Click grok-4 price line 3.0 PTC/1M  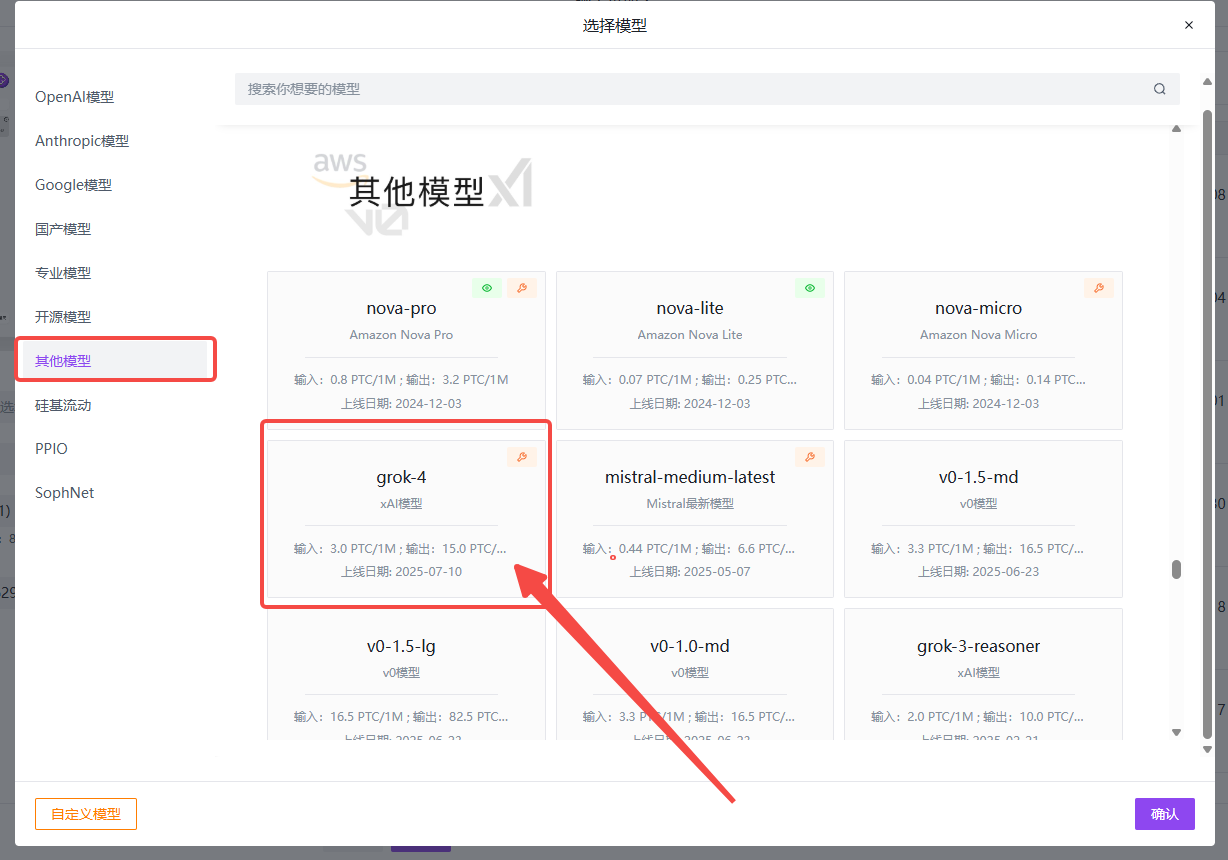pyautogui.click(x=401, y=549)
